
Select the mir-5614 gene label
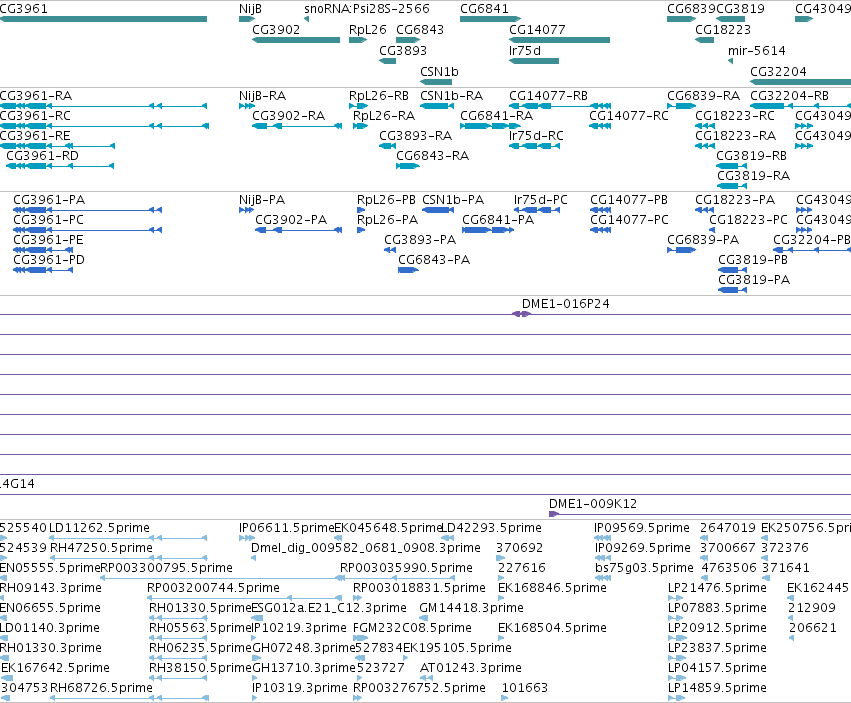[x=757, y=50]
